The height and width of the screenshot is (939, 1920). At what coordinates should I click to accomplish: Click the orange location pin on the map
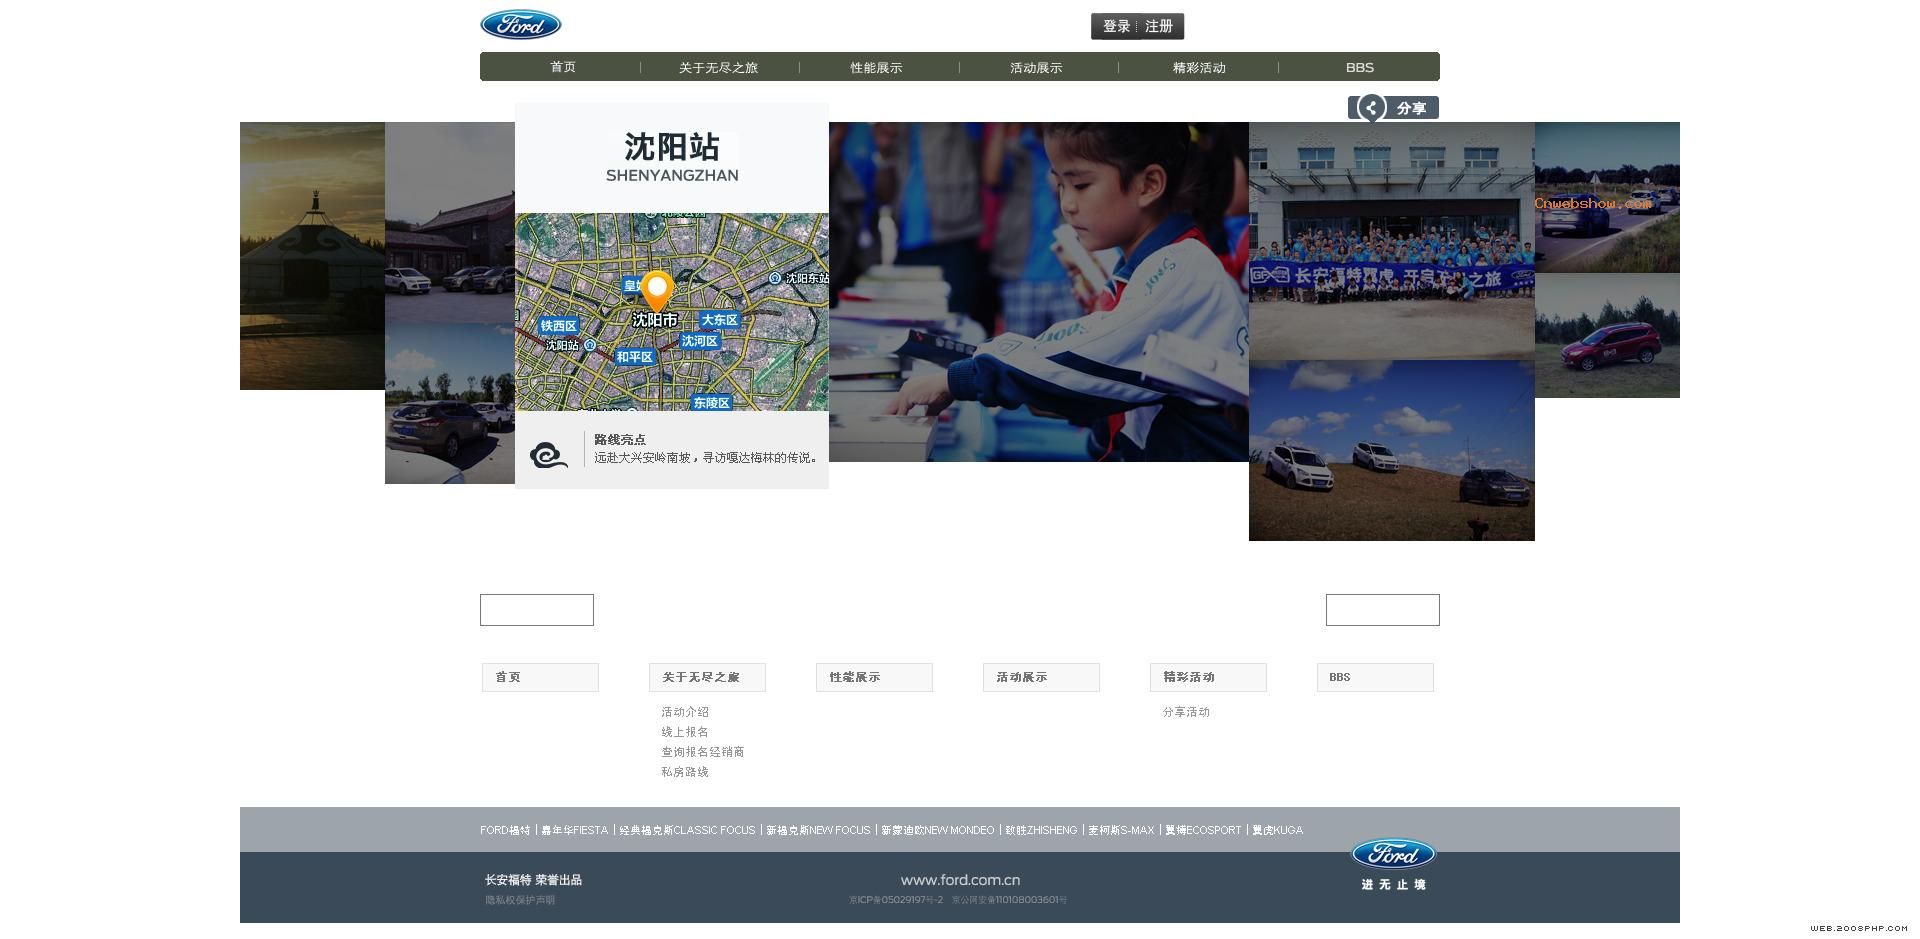tap(657, 290)
